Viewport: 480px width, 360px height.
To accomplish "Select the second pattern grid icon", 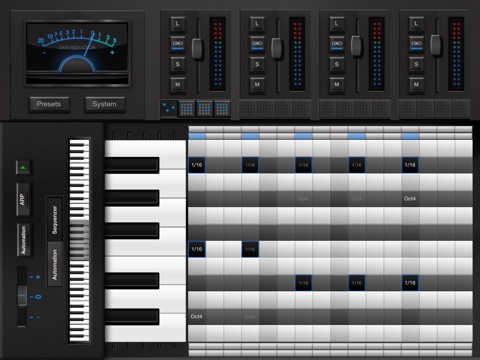I will click(x=187, y=108).
